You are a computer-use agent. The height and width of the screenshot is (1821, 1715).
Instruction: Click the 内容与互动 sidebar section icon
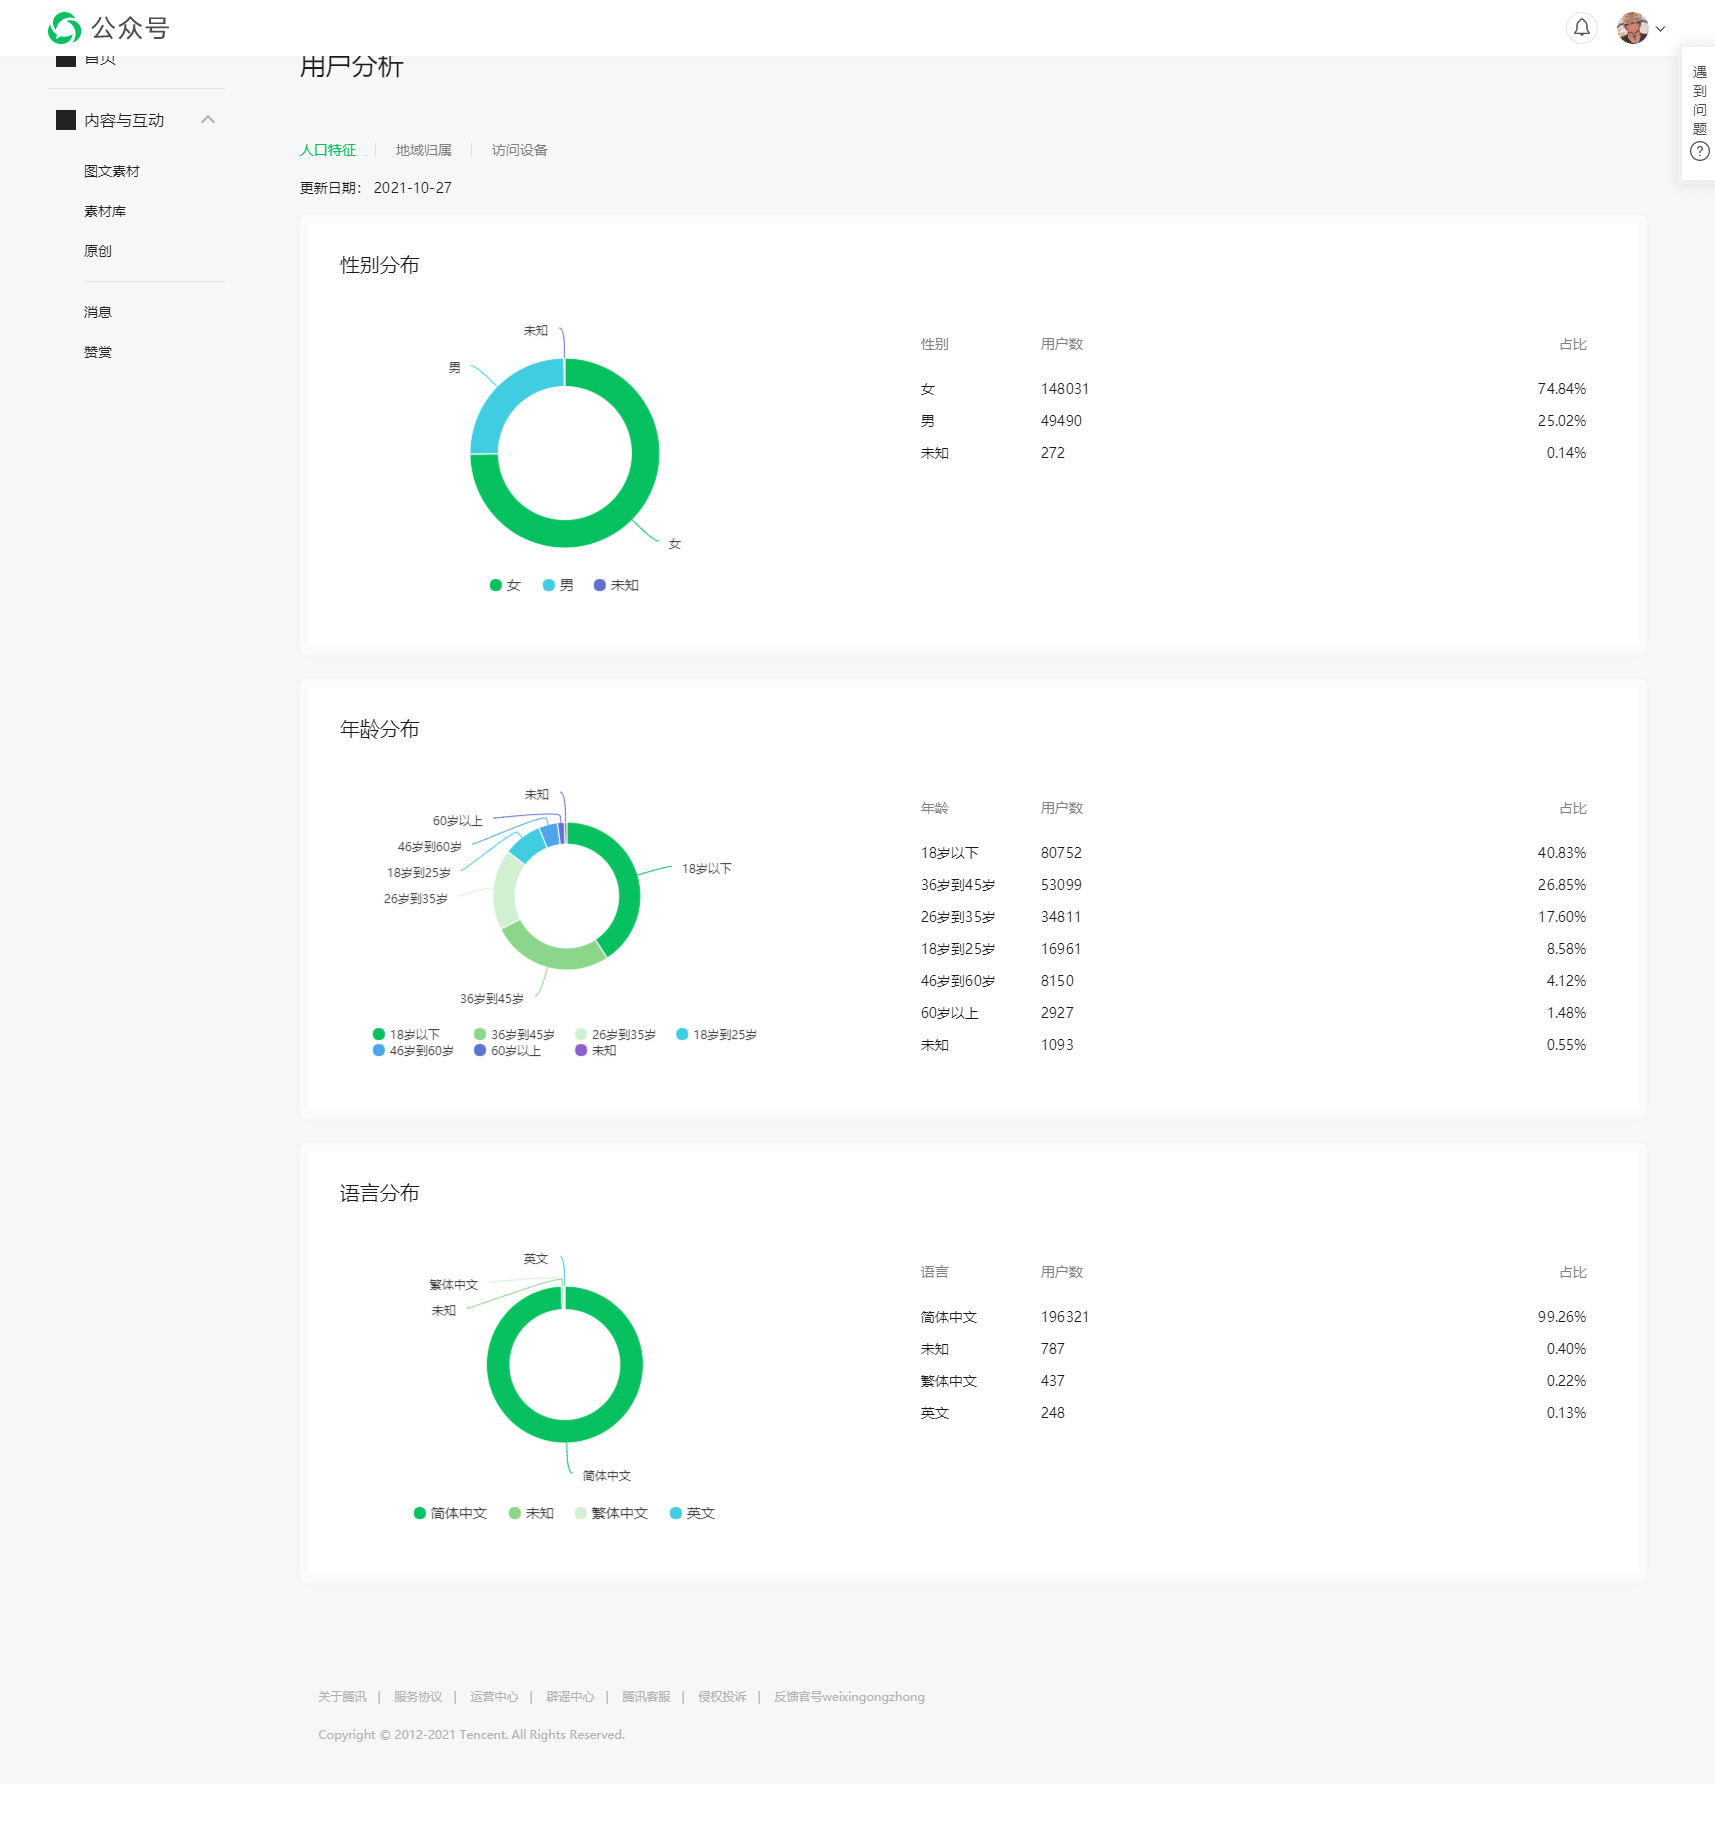pyautogui.click(x=66, y=120)
